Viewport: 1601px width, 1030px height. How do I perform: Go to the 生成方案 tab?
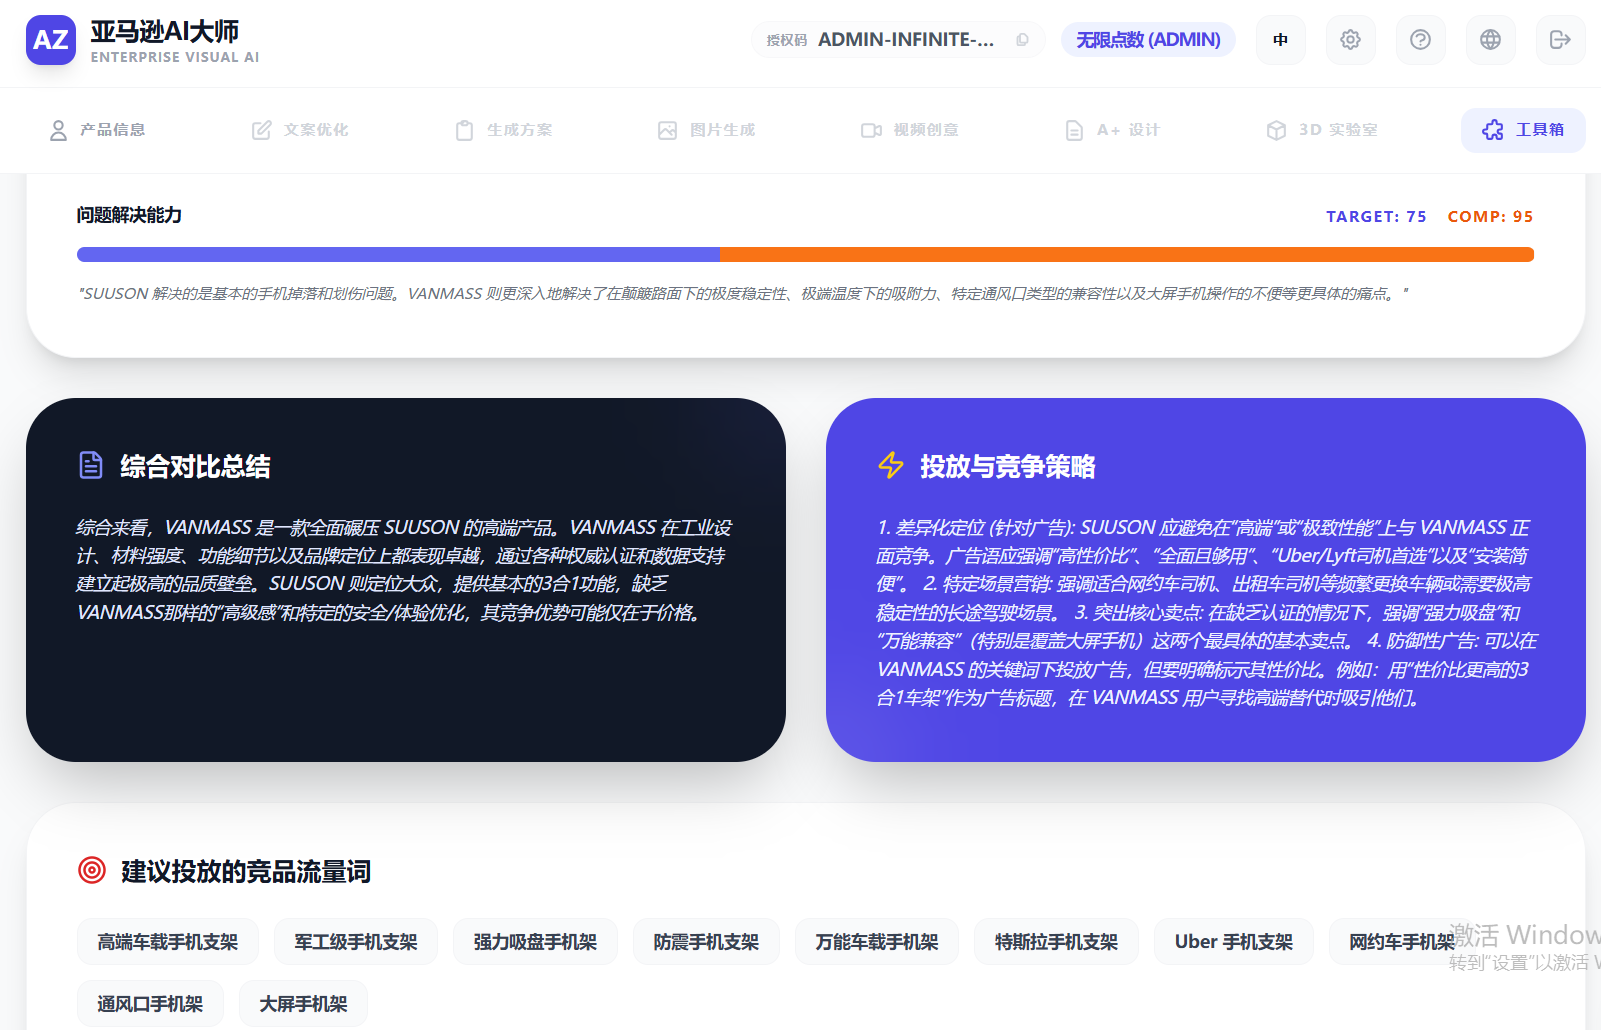(x=504, y=130)
